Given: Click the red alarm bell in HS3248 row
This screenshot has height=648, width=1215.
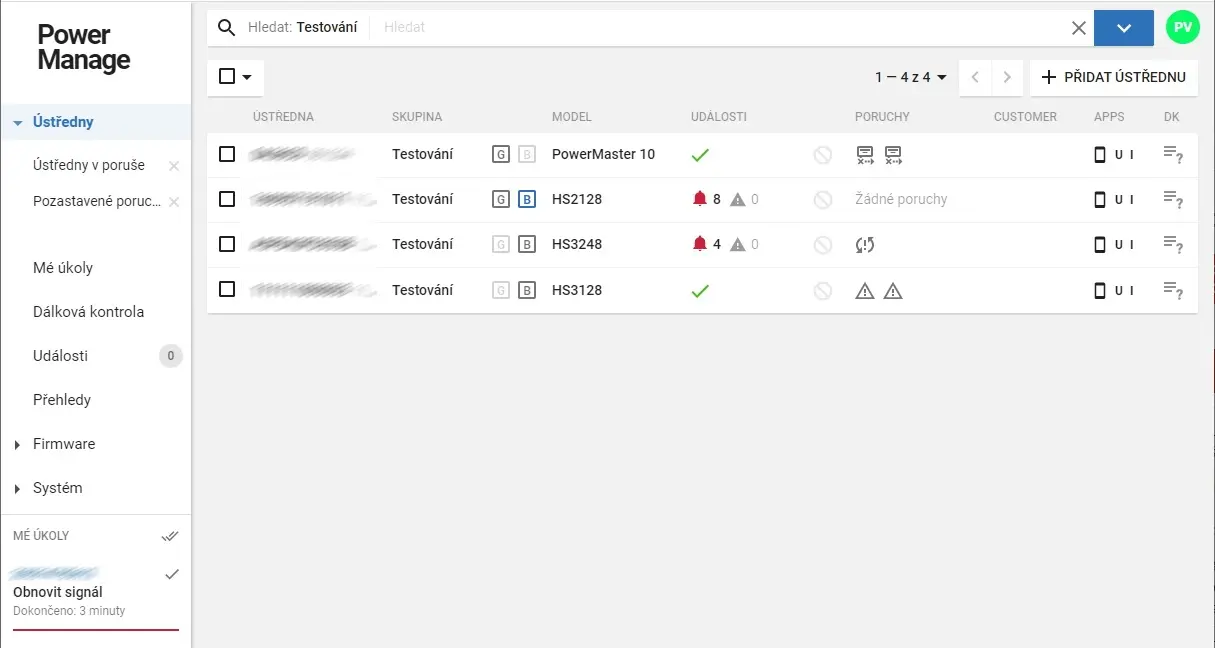Looking at the screenshot, I should [x=700, y=244].
